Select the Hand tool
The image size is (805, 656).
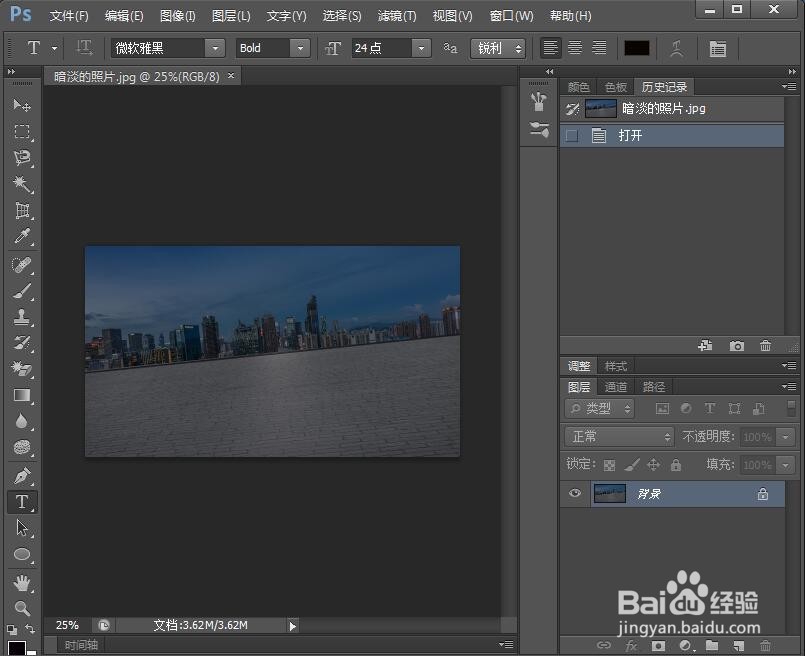tap(22, 583)
